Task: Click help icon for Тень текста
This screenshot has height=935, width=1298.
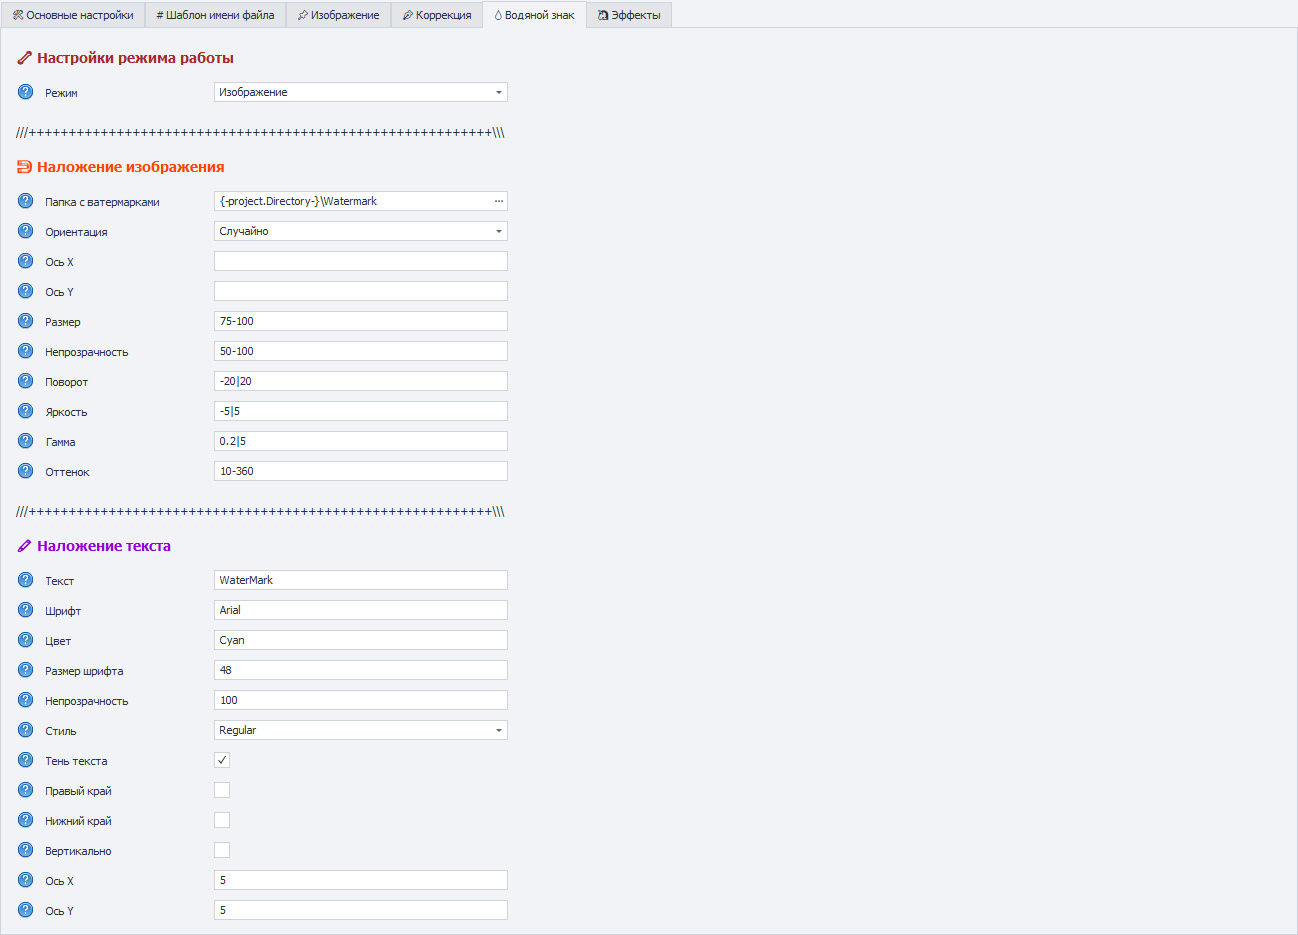Action: pyautogui.click(x=26, y=760)
